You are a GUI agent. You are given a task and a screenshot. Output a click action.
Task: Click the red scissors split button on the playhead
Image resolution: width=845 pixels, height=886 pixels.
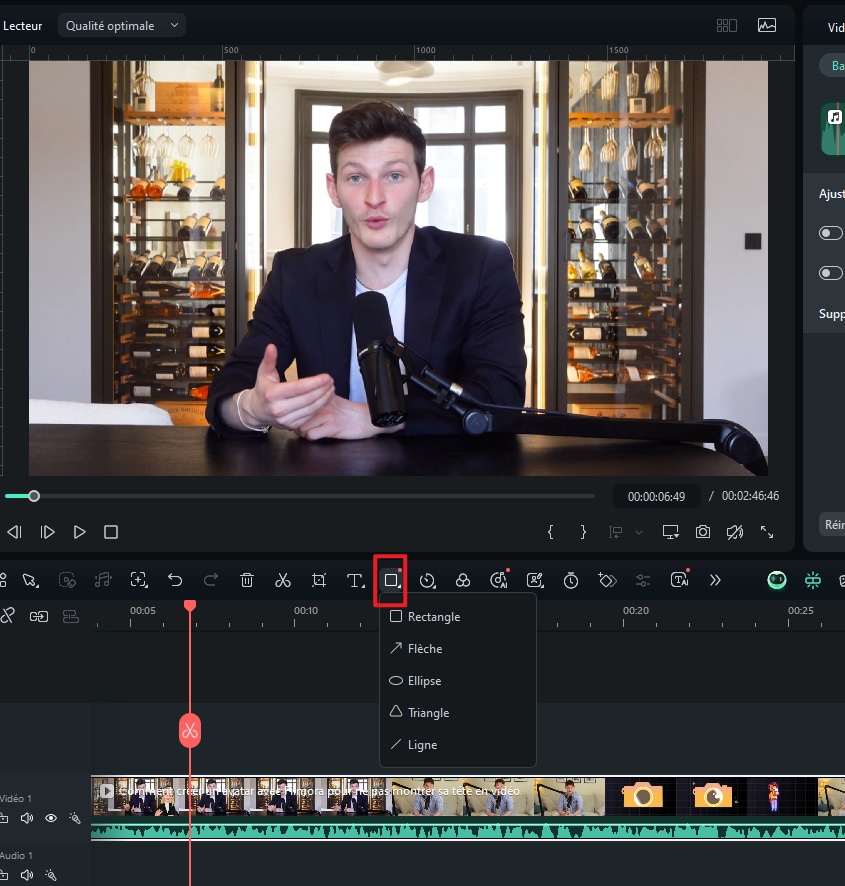[x=190, y=731]
